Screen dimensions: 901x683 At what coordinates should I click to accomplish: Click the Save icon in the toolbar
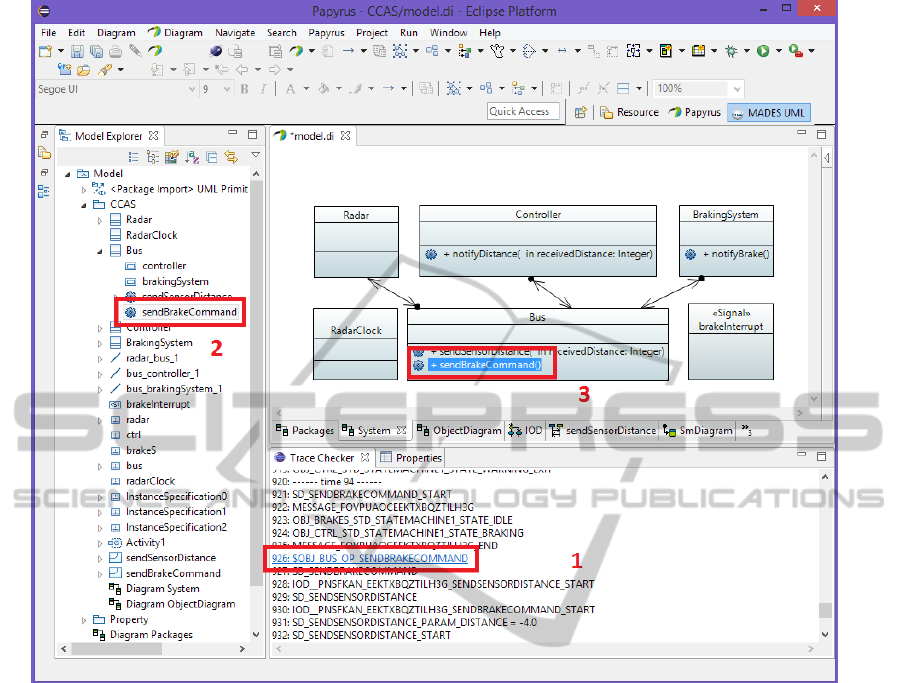(x=77, y=51)
